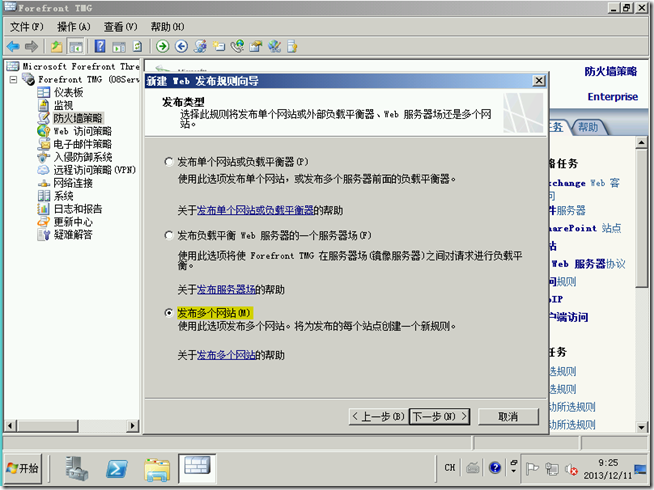Click the new folder toolbar icon with star
Screen dimensions: 654x490
(219, 46)
